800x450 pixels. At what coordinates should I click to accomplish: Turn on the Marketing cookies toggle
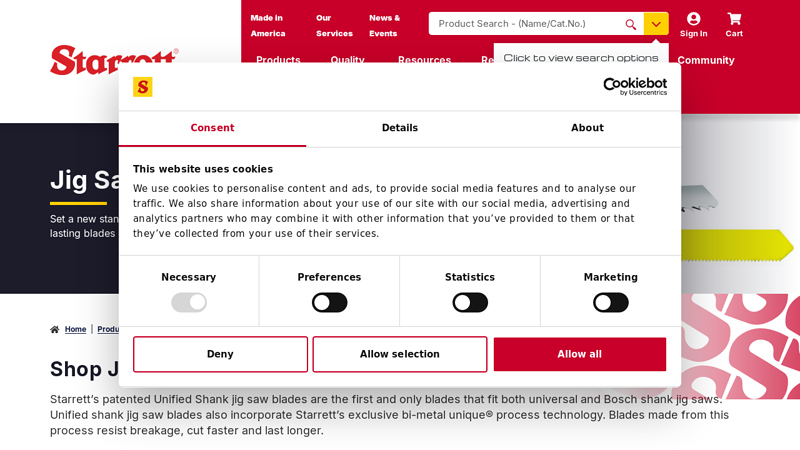610,302
